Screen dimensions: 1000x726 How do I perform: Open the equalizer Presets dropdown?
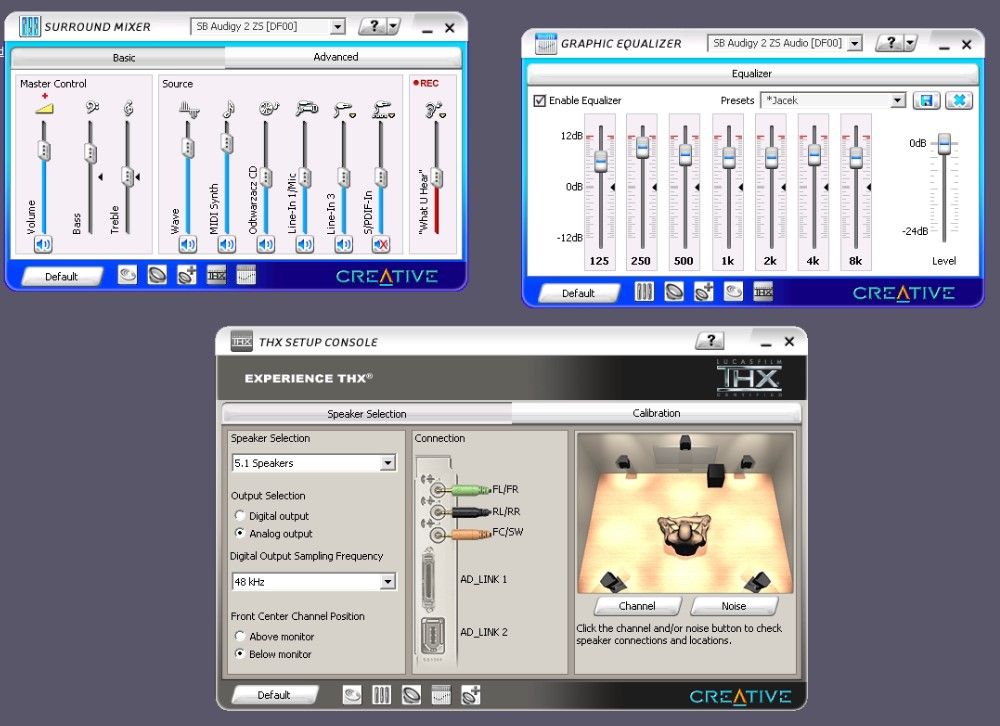[898, 100]
